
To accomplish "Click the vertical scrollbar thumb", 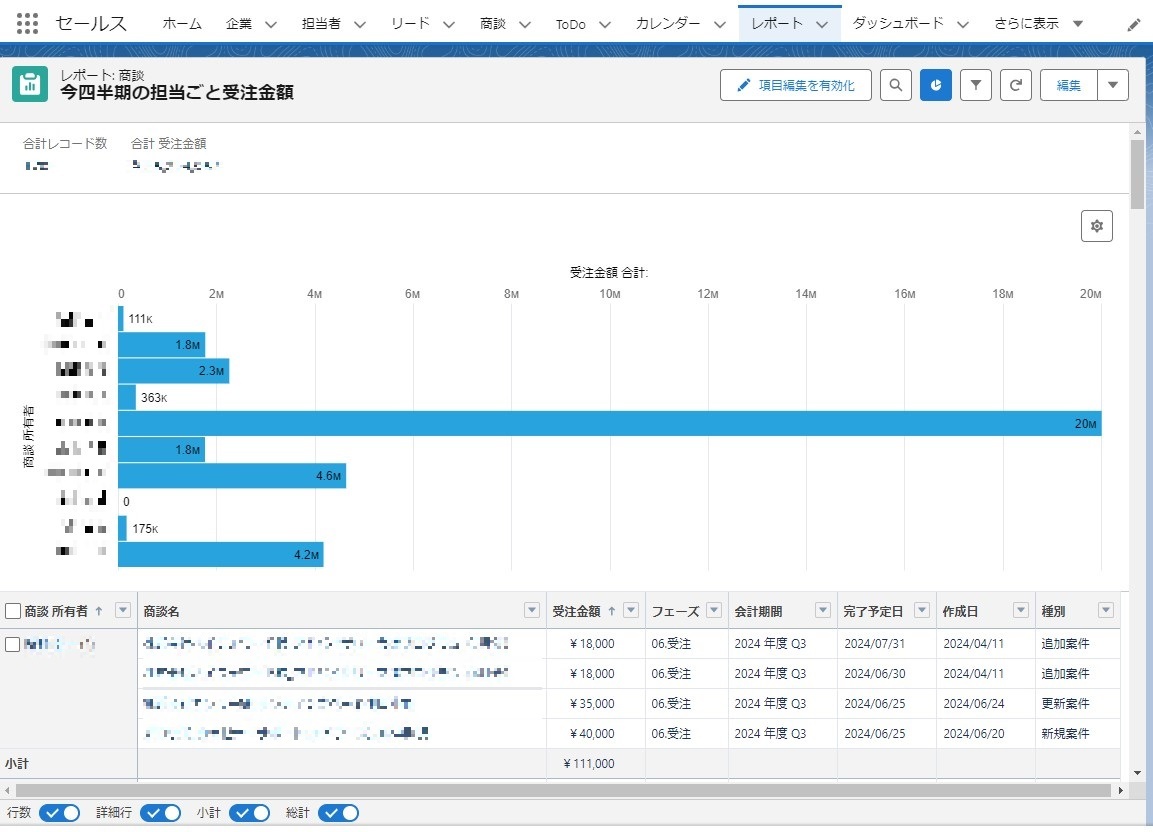I will point(1138,174).
